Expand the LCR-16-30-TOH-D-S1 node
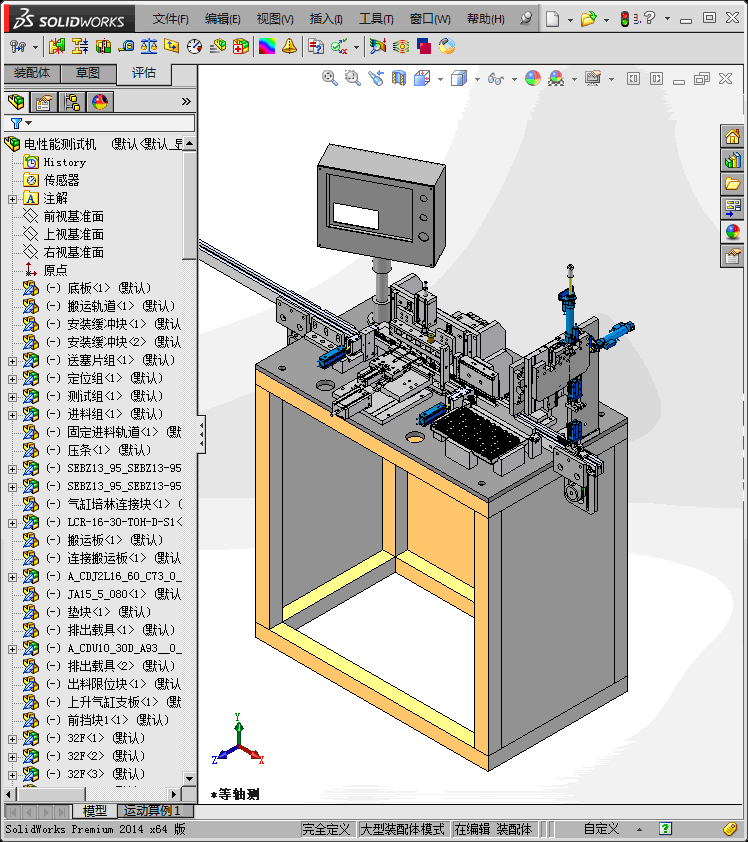The height and width of the screenshot is (842, 748). pos(12,523)
